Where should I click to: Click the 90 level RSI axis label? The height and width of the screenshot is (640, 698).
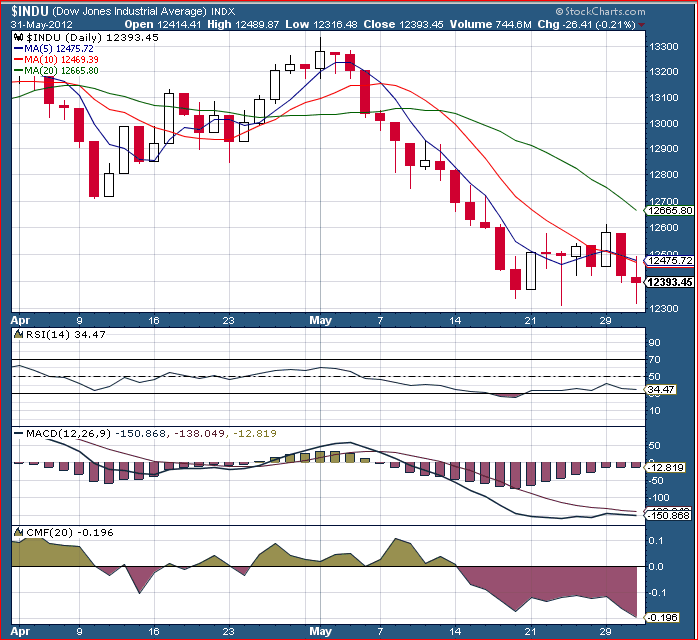pos(654,343)
